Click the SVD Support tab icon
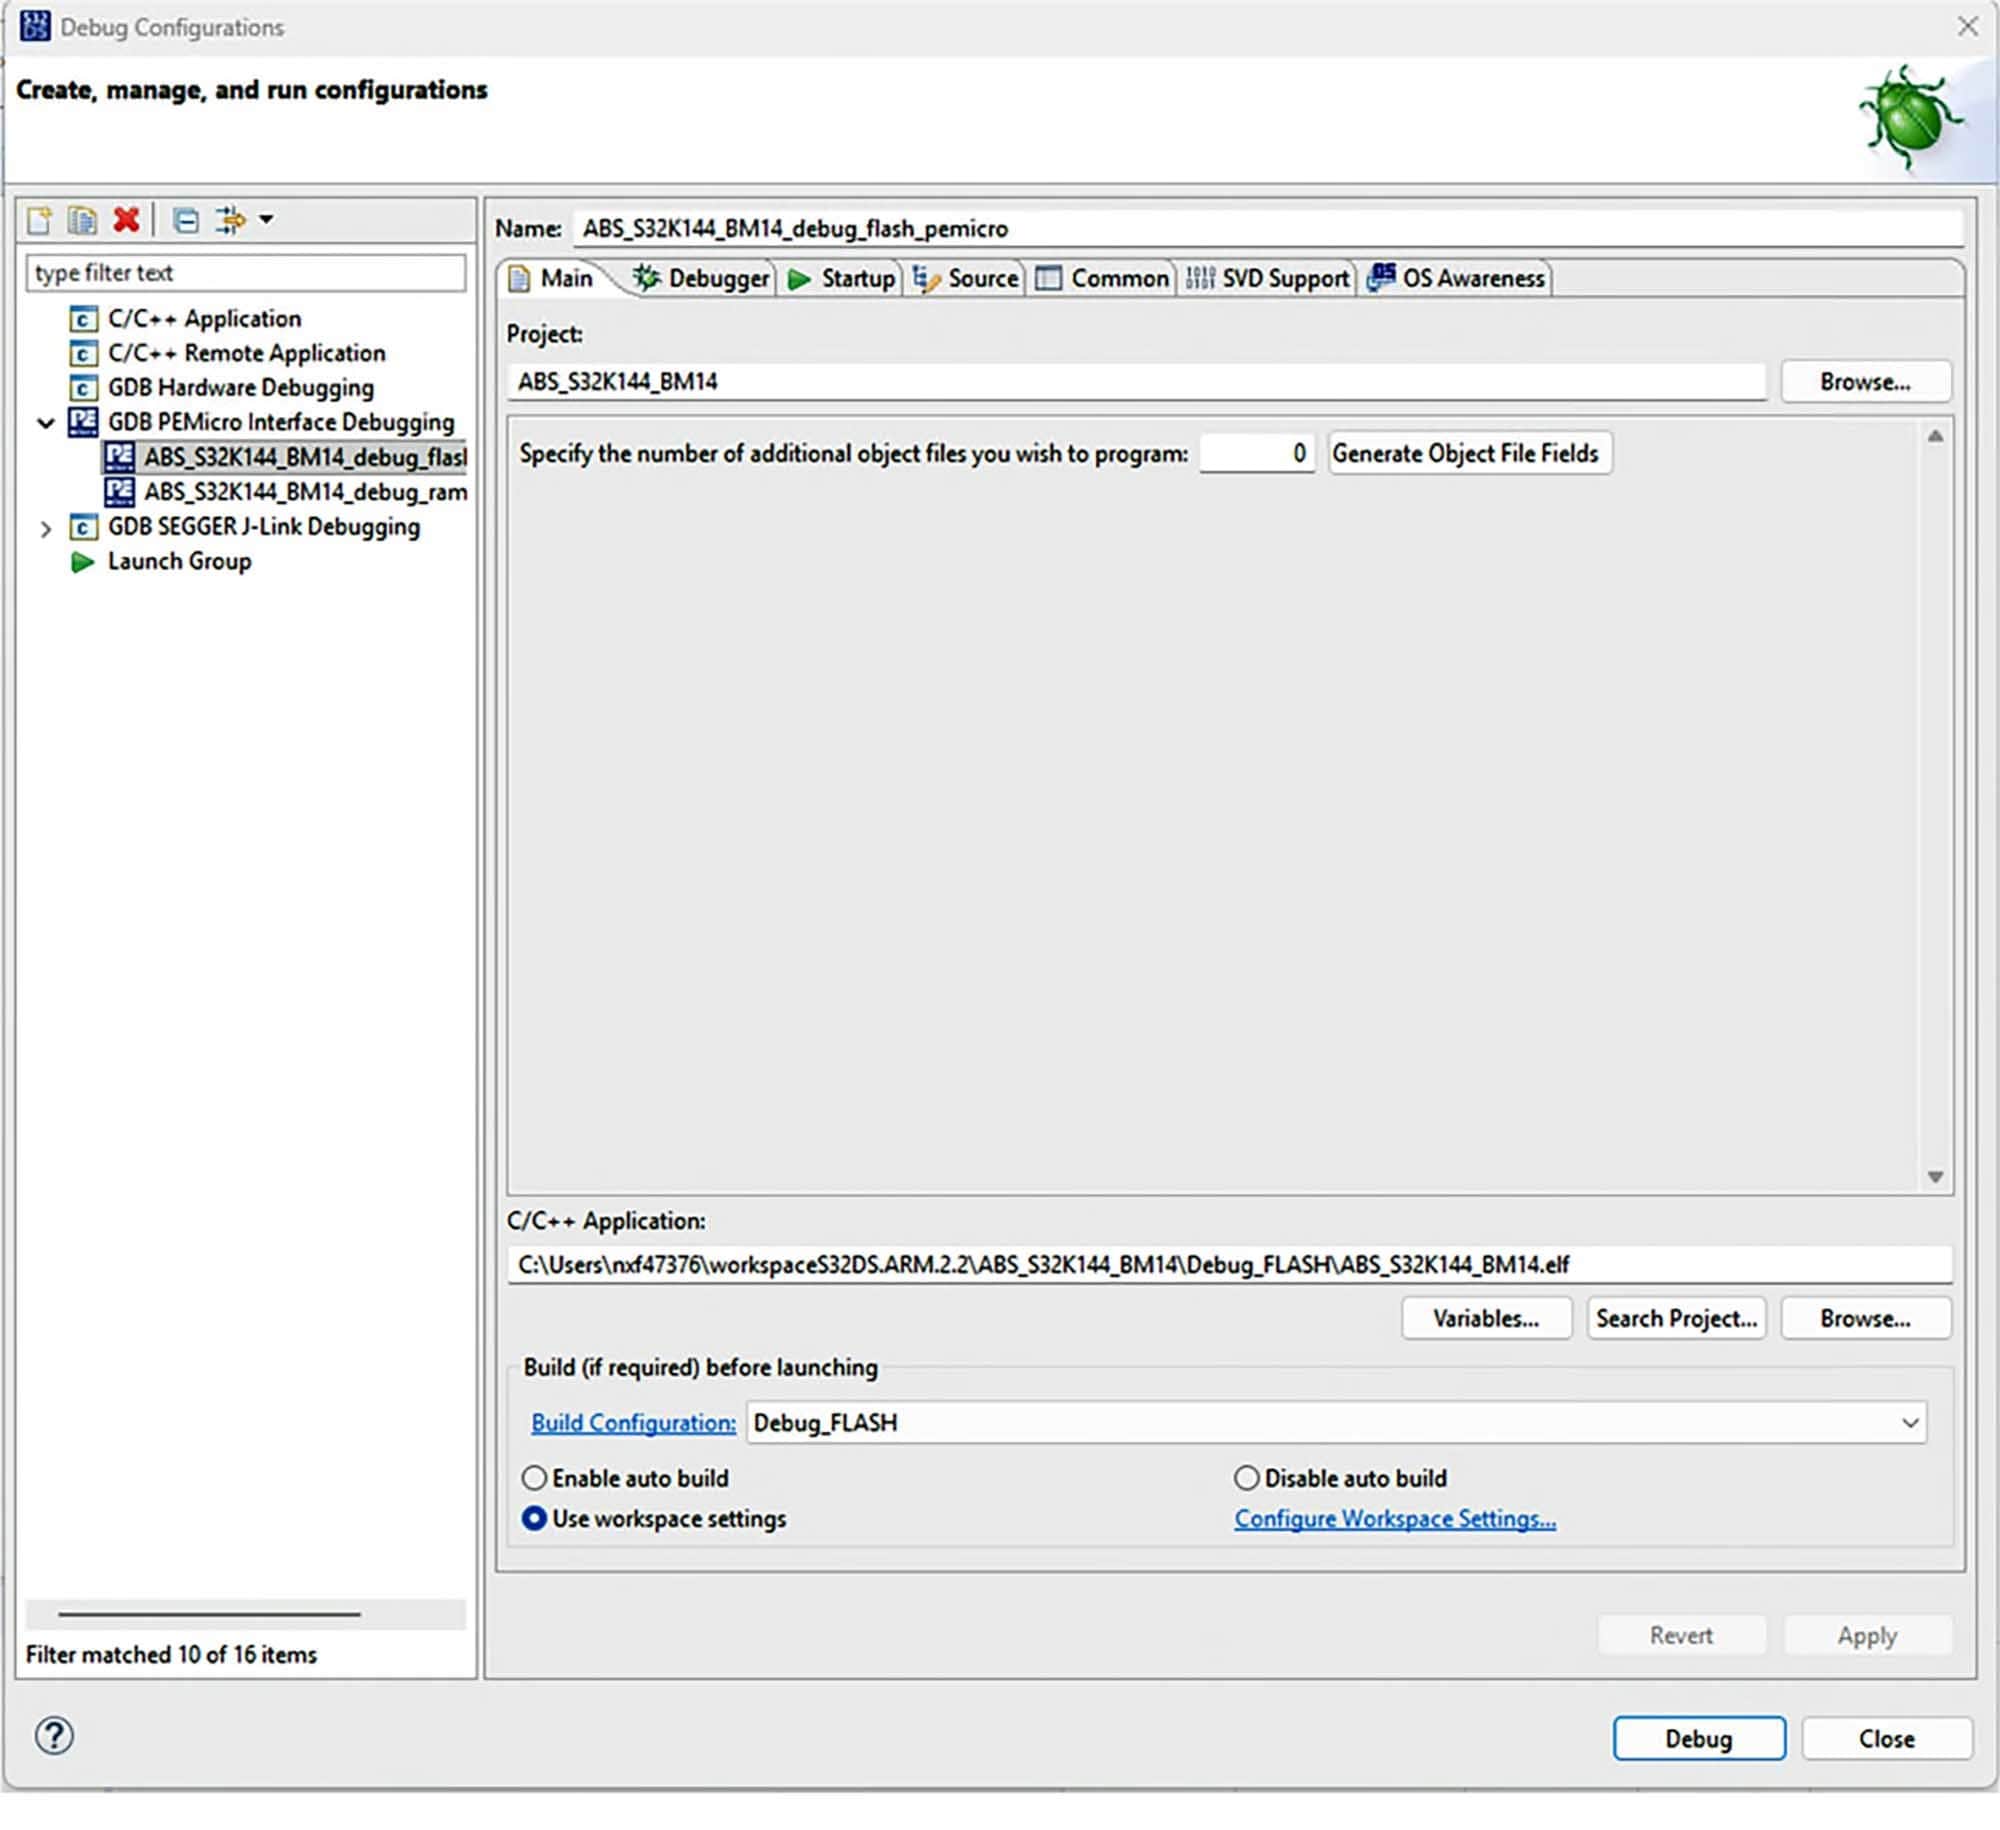Image resolution: width=2000 pixels, height=1830 pixels. coord(1200,278)
